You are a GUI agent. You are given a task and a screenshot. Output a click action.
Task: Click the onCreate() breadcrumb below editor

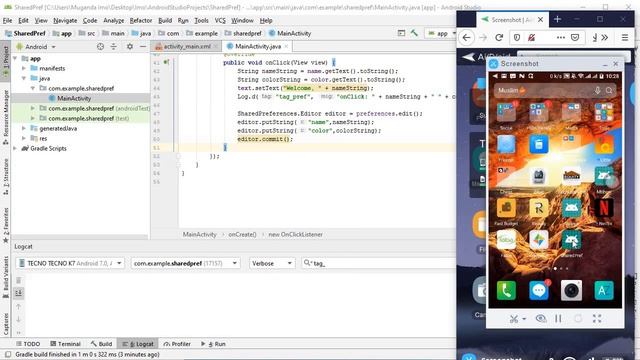click(242, 234)
